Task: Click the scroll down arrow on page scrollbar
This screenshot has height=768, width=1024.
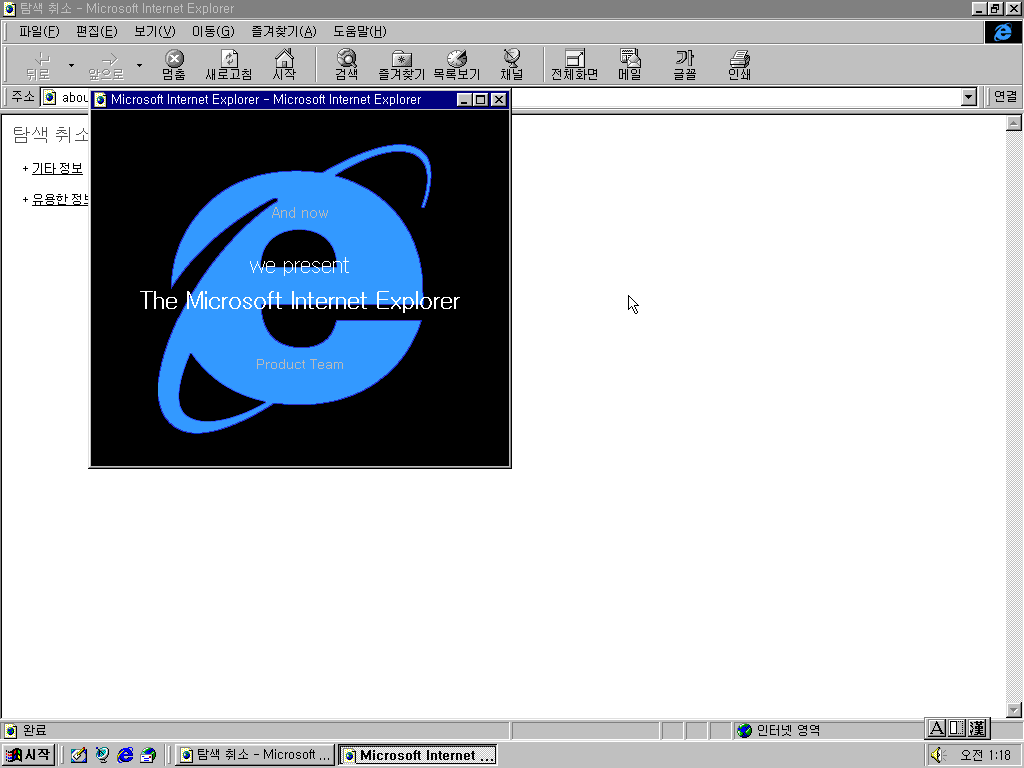Action: pos(1014,709)
